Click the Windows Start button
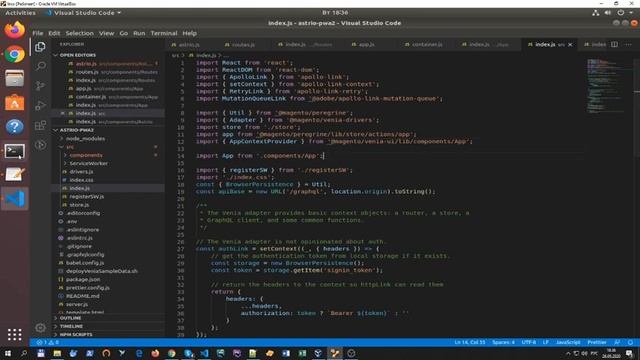 coord(7,353)
